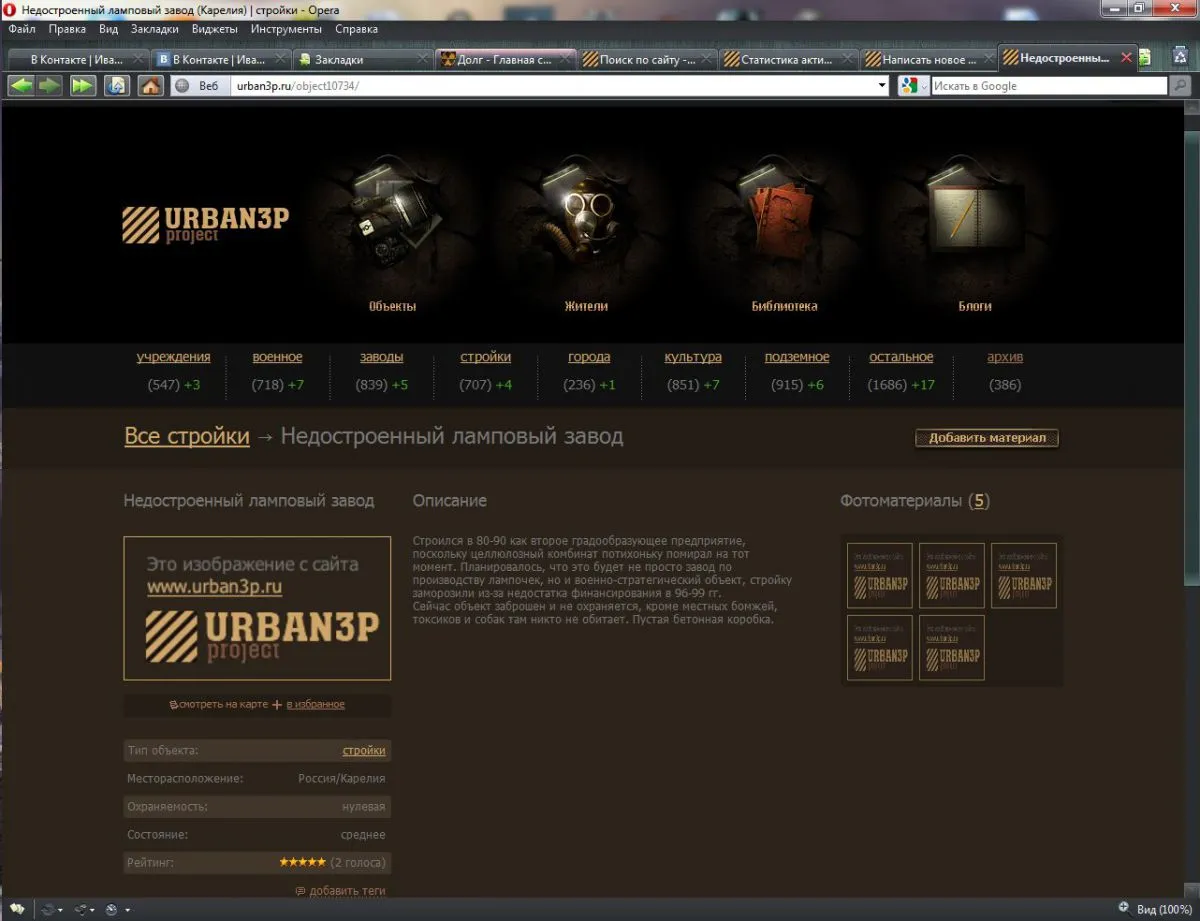This screenshot has width=1200, height=921.
Task: Click the Fast Forward double-arrow button
Action: [82, 86]
